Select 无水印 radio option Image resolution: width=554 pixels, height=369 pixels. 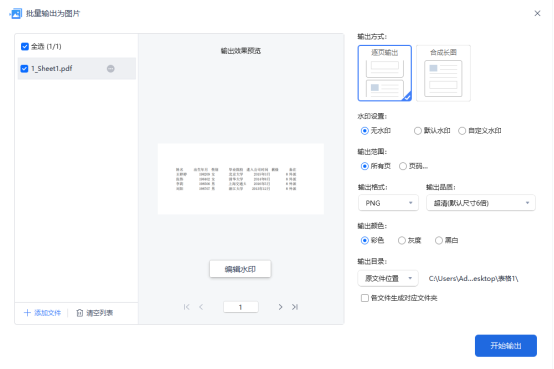[365, 131]
